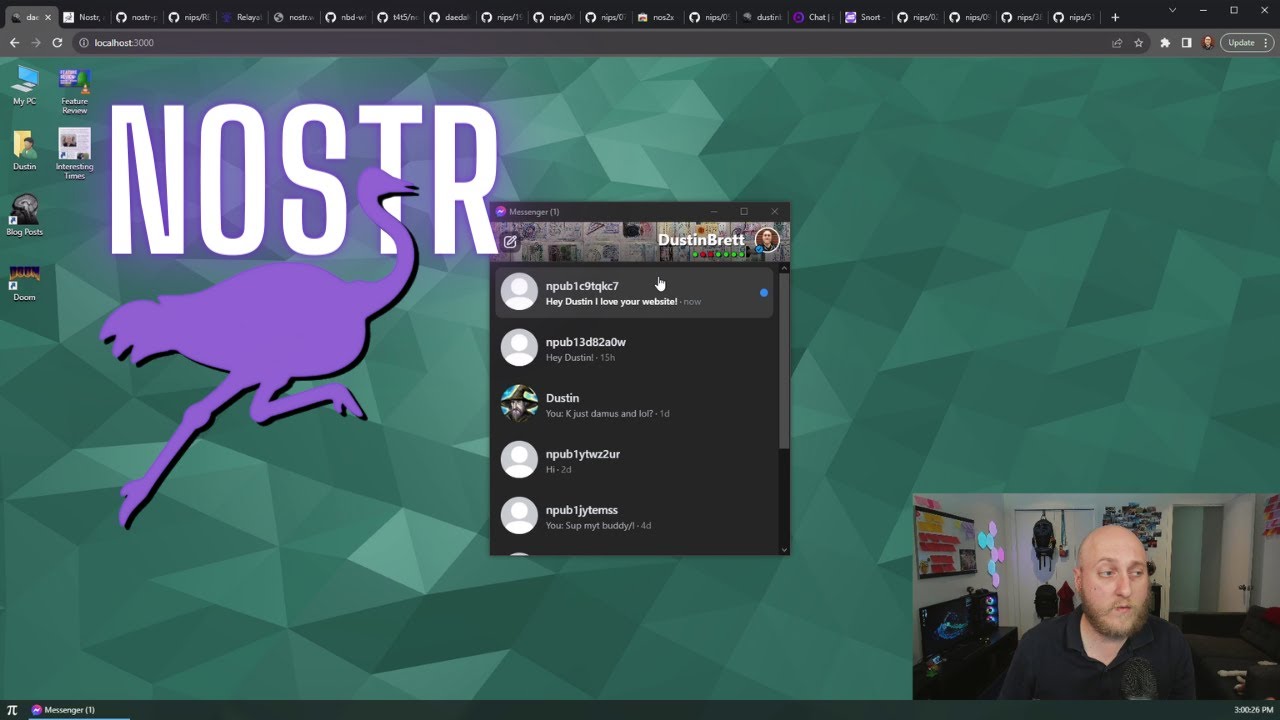Click the DustinBrett name in Messenger header
This screenshot has width=1280, height=720.
click(x=701, y=240)
